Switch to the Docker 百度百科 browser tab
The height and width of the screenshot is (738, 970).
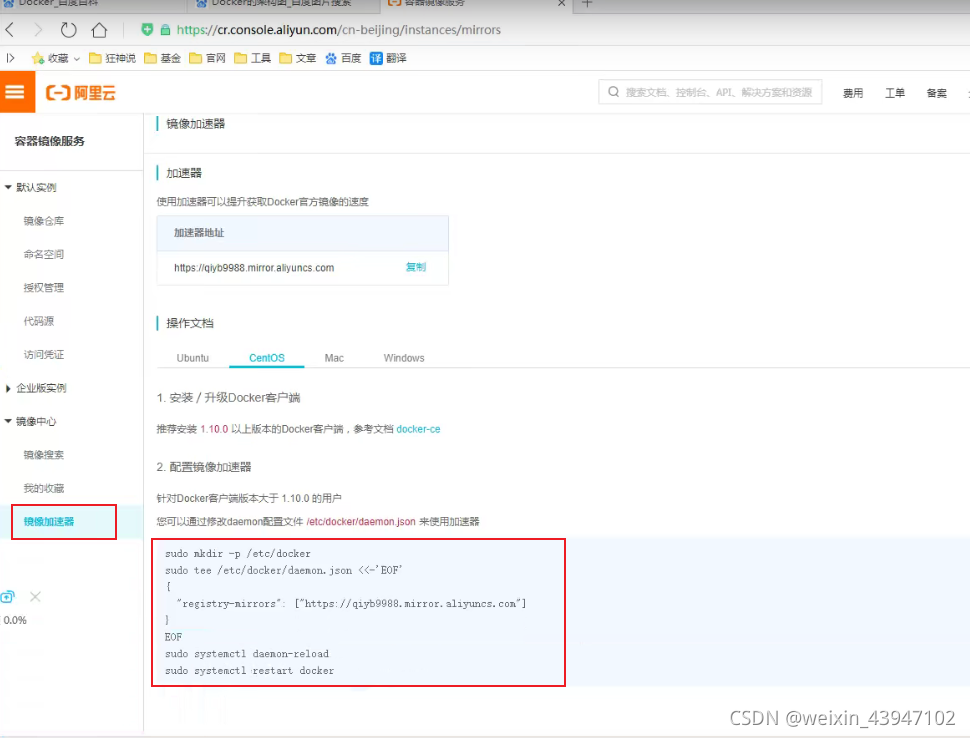tap(93, 4)
